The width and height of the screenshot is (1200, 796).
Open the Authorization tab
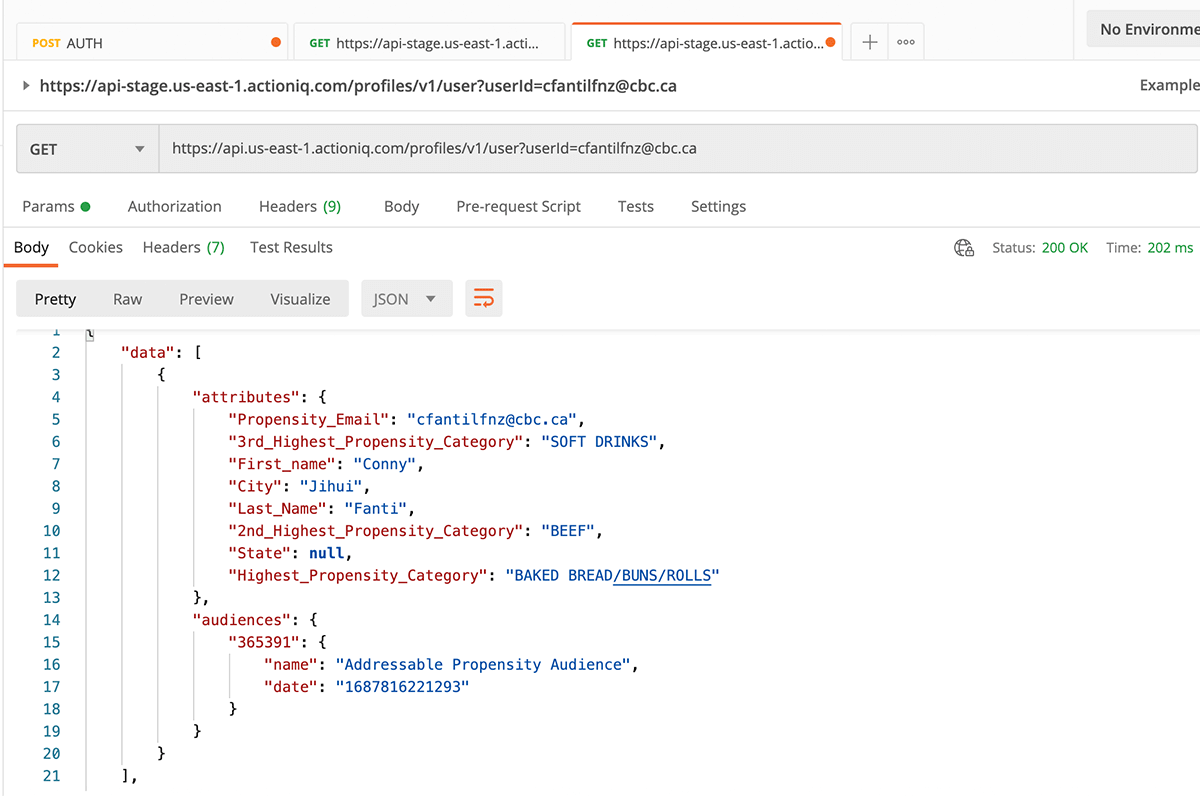click(174, 207)
